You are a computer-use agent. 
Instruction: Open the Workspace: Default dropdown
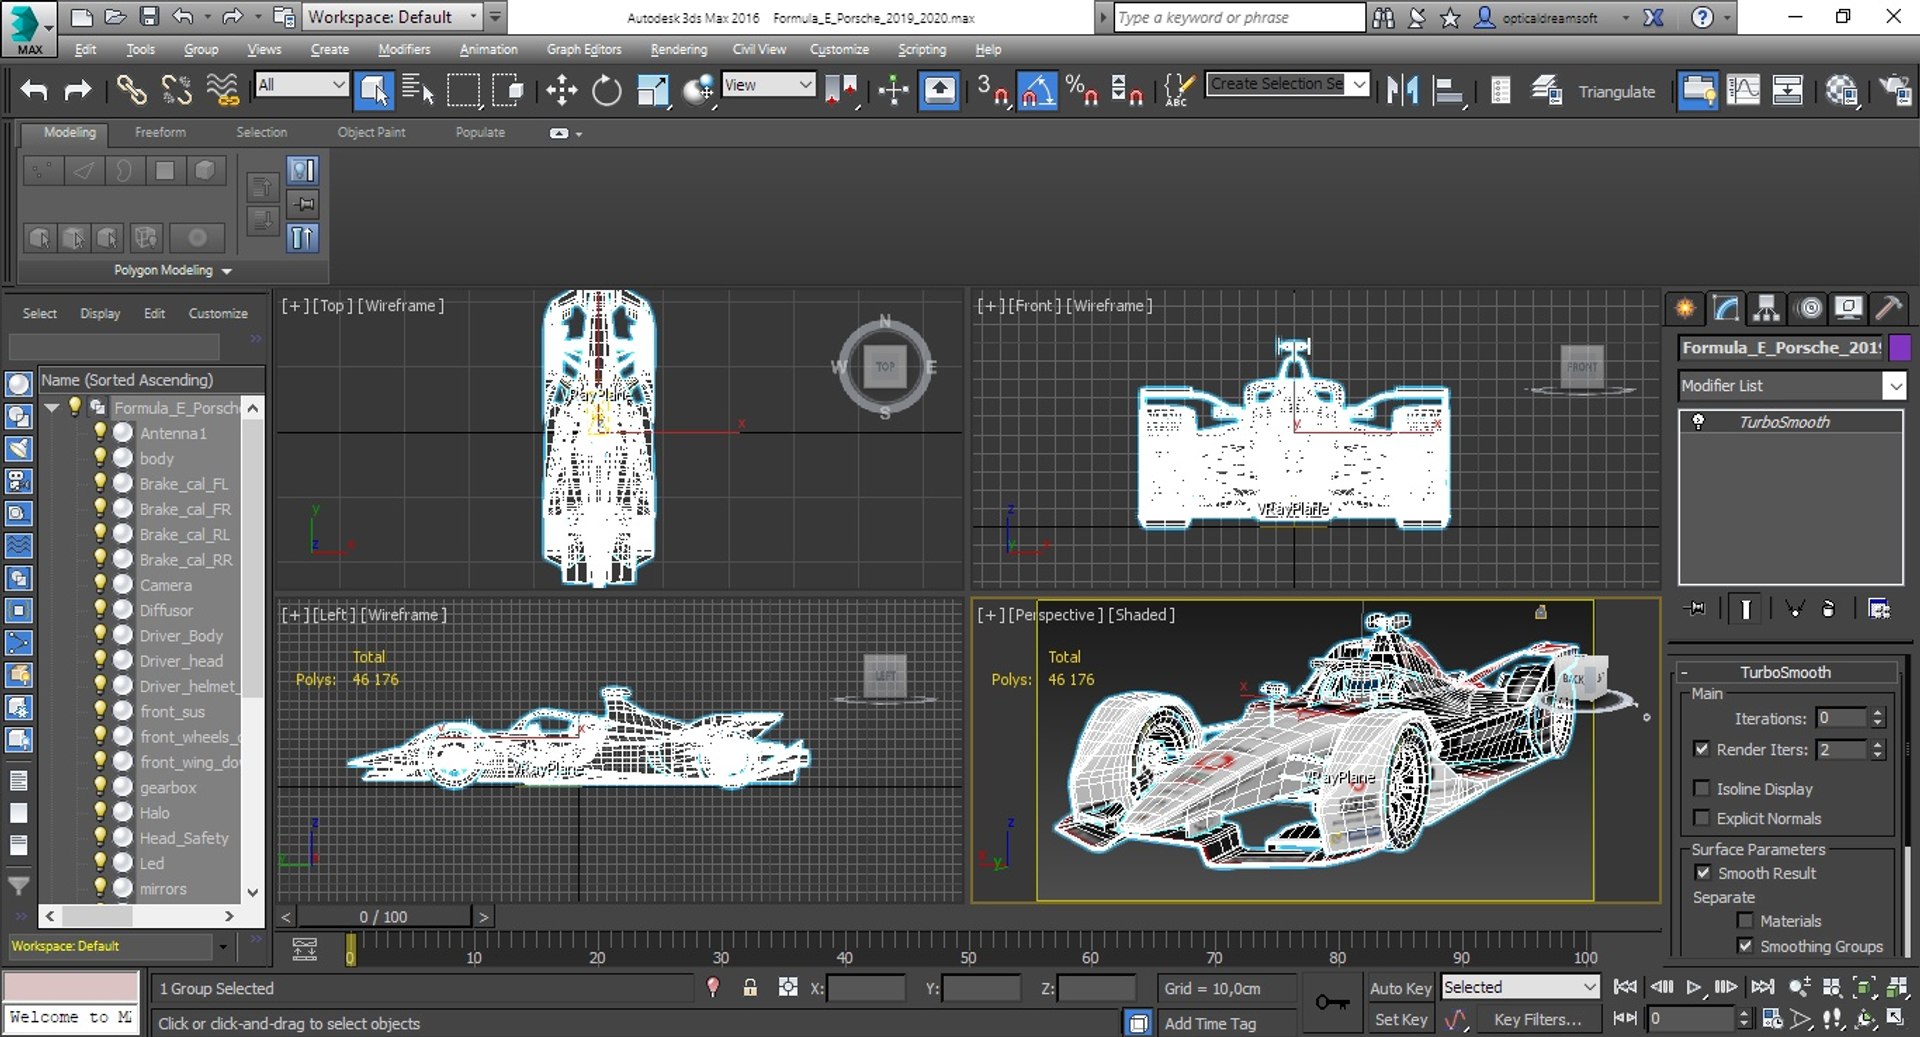pos(392,17)
